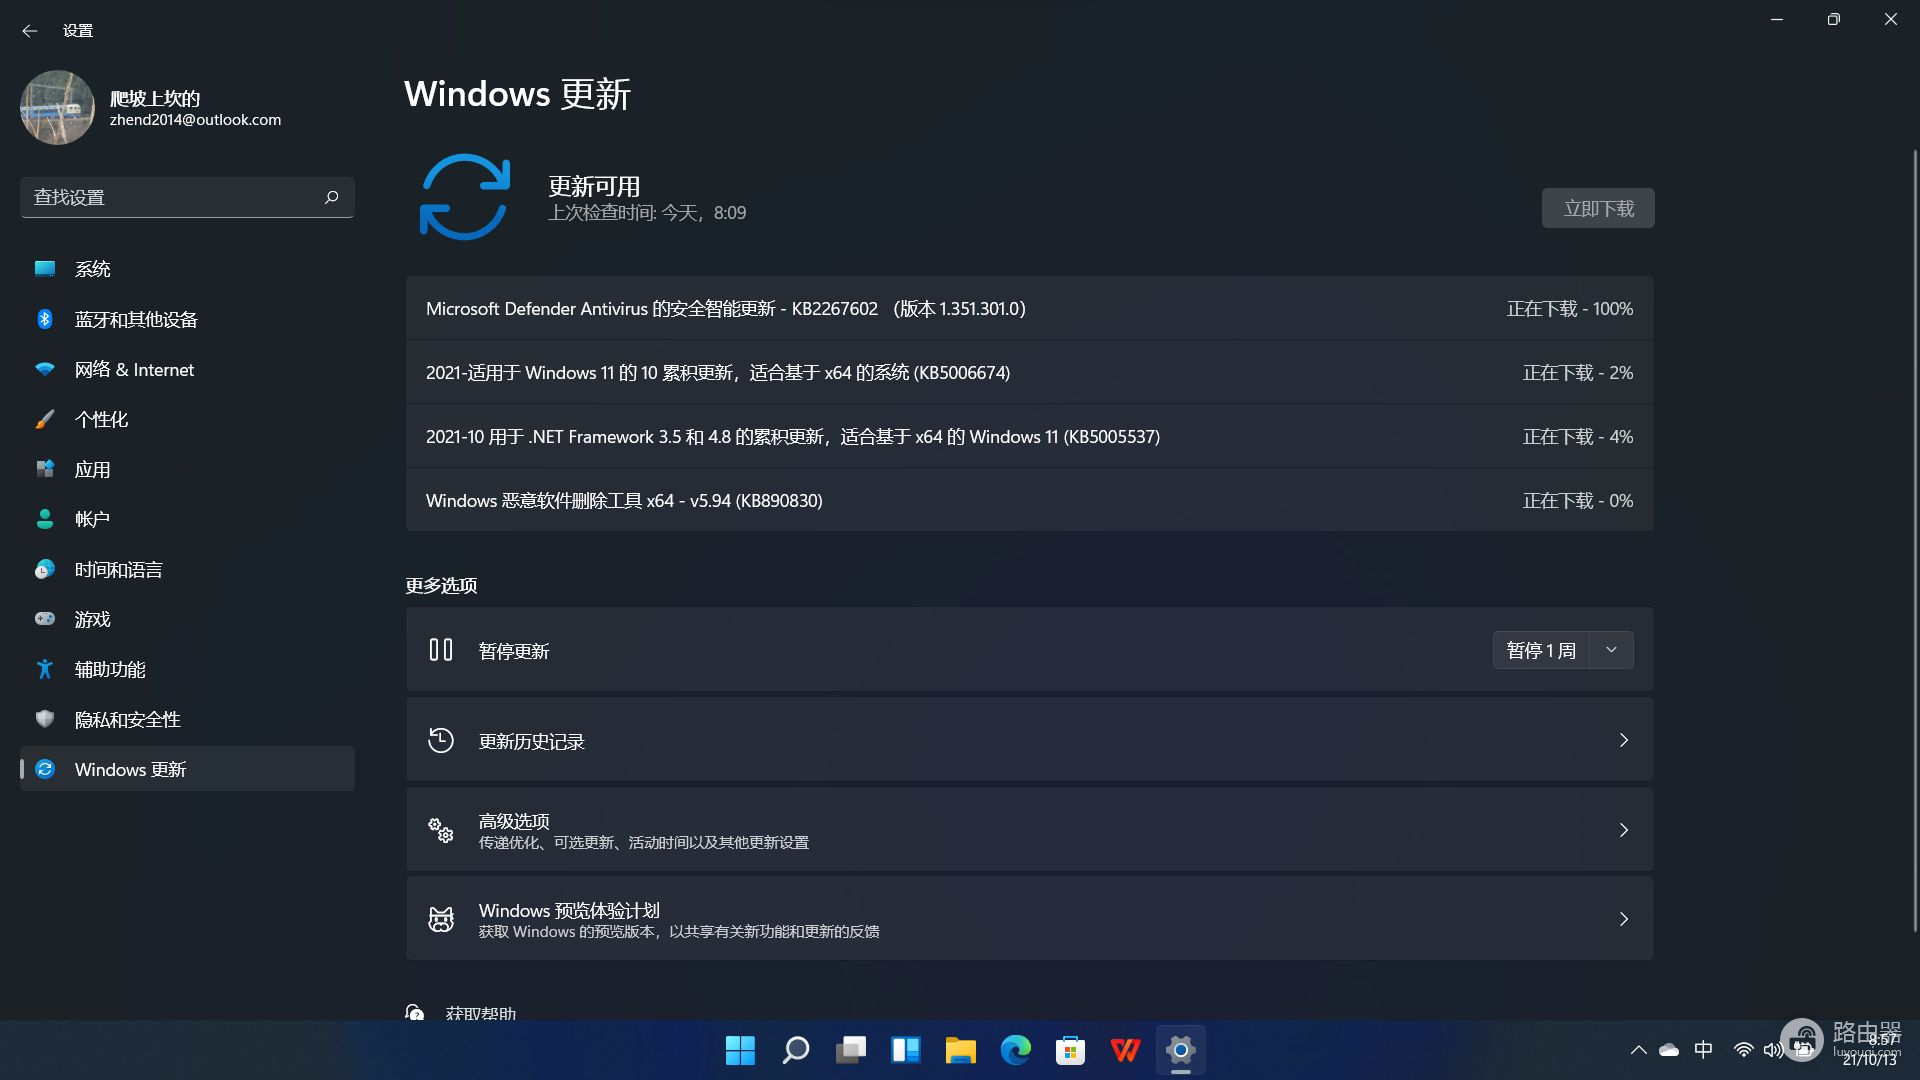Select 隐私和安全性 in the sidebar
1920x1080 pixels.
point(187,719)
